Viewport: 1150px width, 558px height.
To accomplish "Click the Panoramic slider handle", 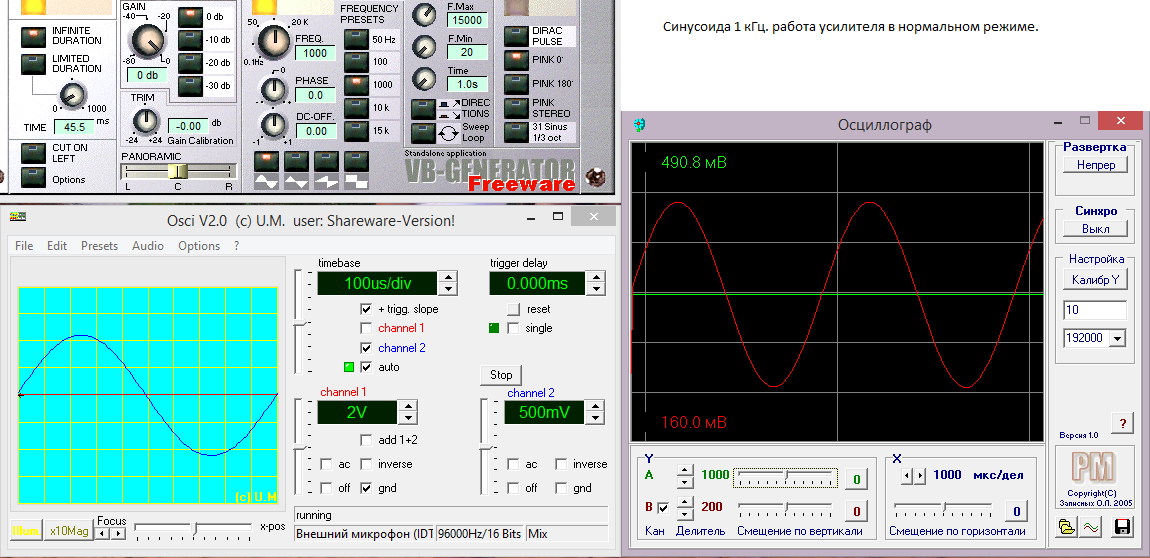I will pos(178,171).
